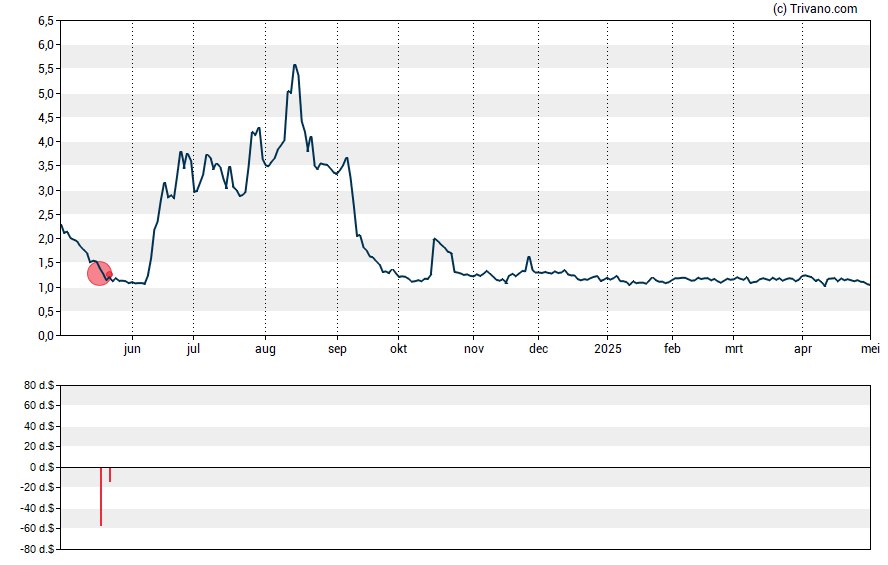Image resolution: width=888 pixels, height=565 pixels.
Task: Click the 'okt' x-axis label
Action: coord(398,349)
